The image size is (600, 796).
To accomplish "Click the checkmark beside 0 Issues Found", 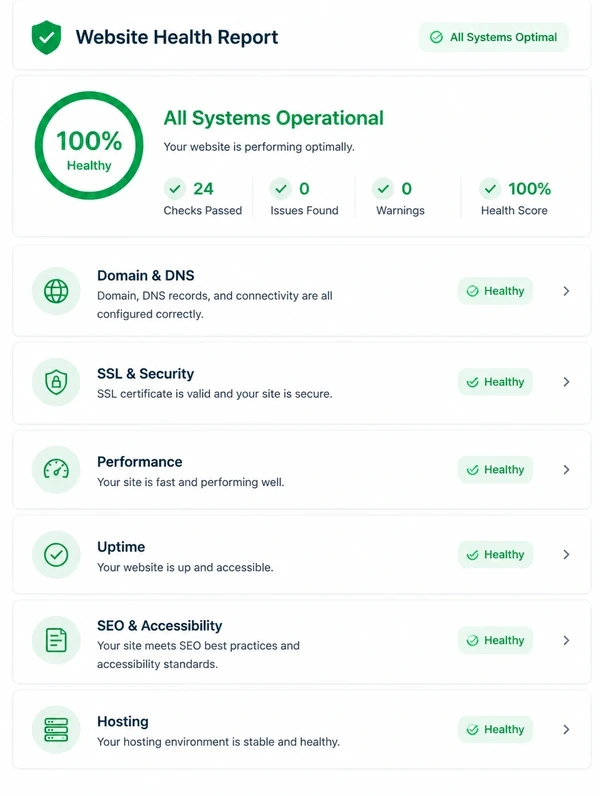I will [x=280, y=189].
